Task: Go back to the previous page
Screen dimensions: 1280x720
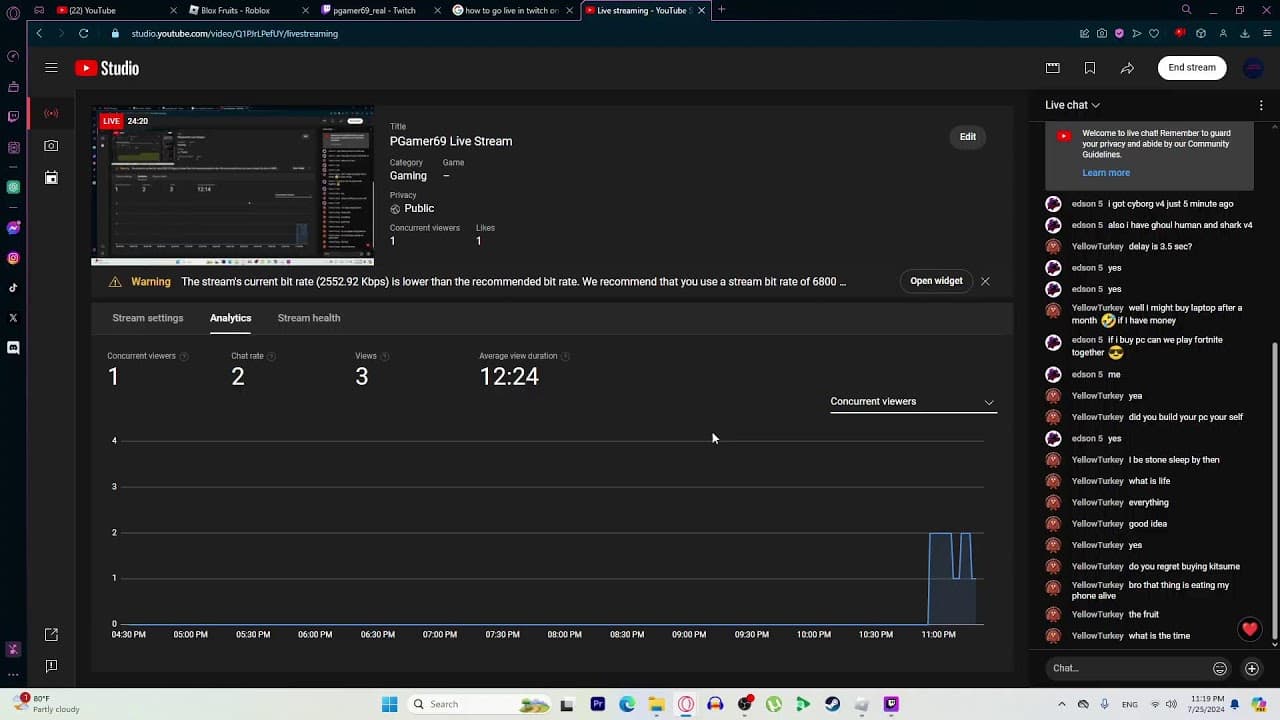Action: [x=39, y=33]
